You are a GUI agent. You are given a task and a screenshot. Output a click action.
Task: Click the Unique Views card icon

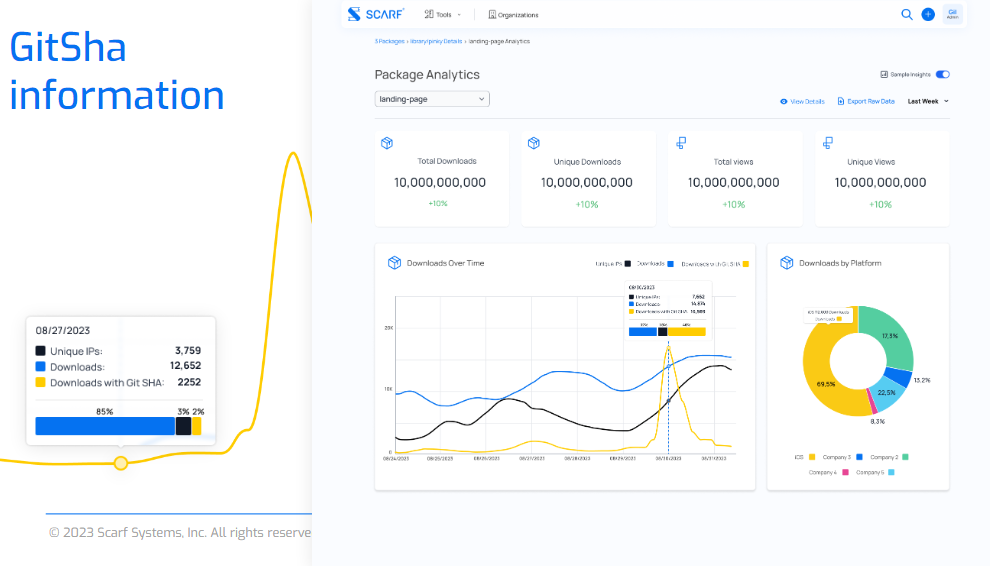pos(828,143)
